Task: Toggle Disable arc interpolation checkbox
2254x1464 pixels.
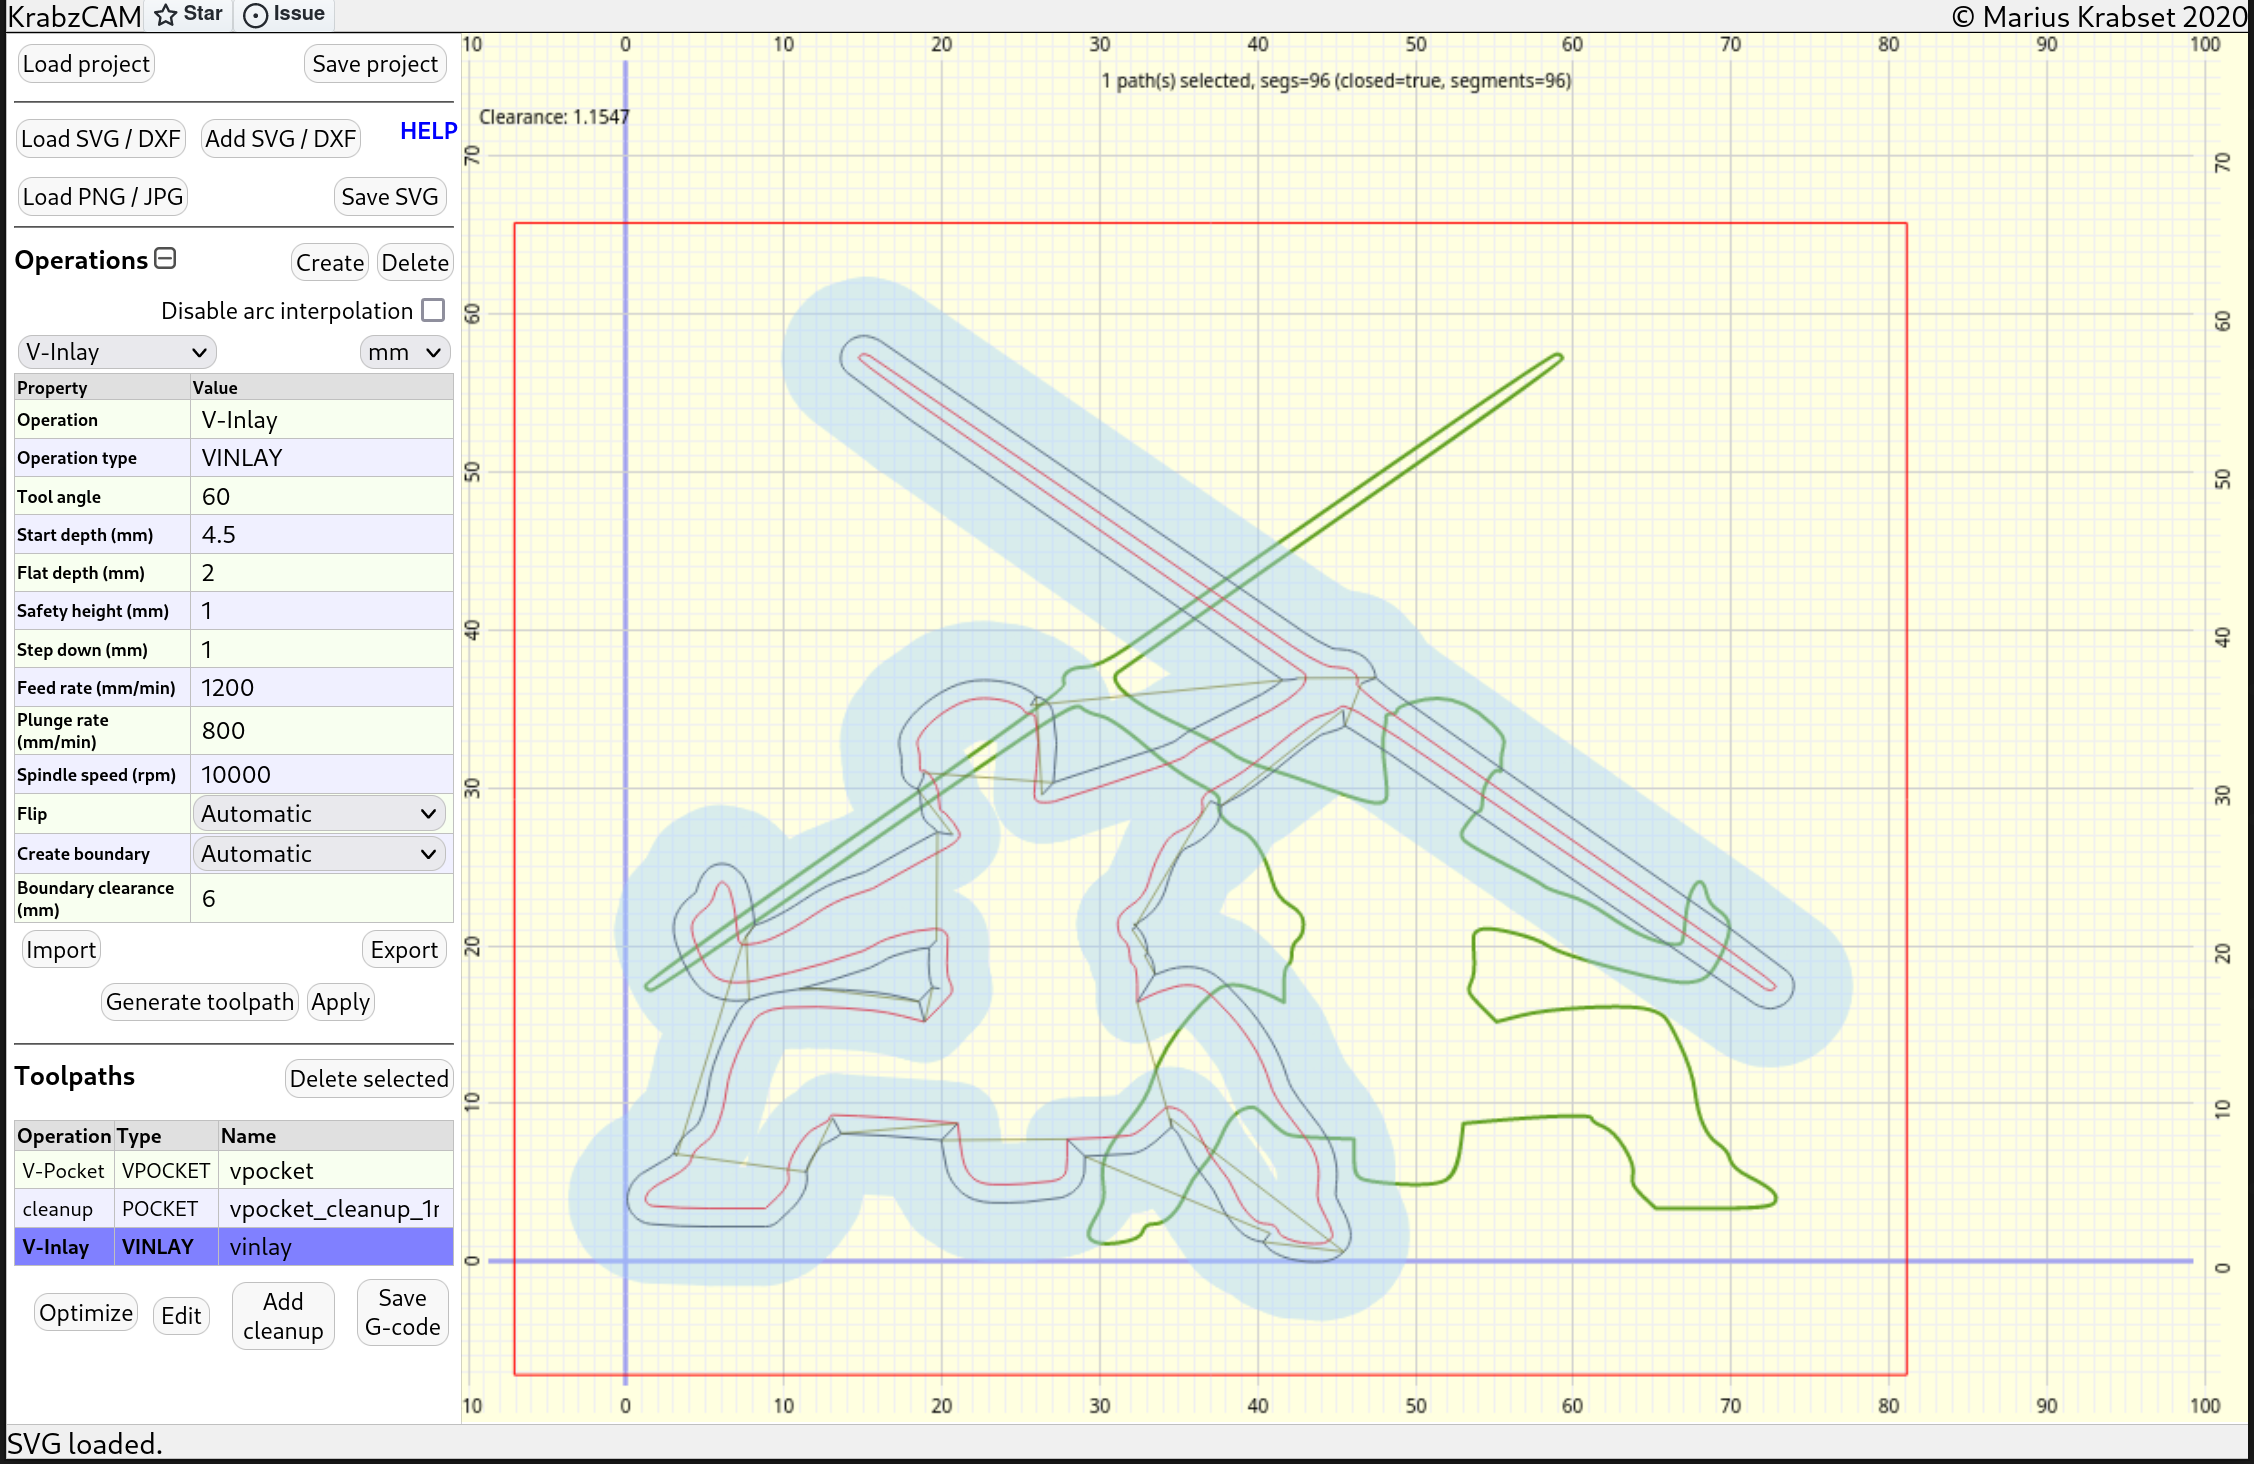Action: 433,310
